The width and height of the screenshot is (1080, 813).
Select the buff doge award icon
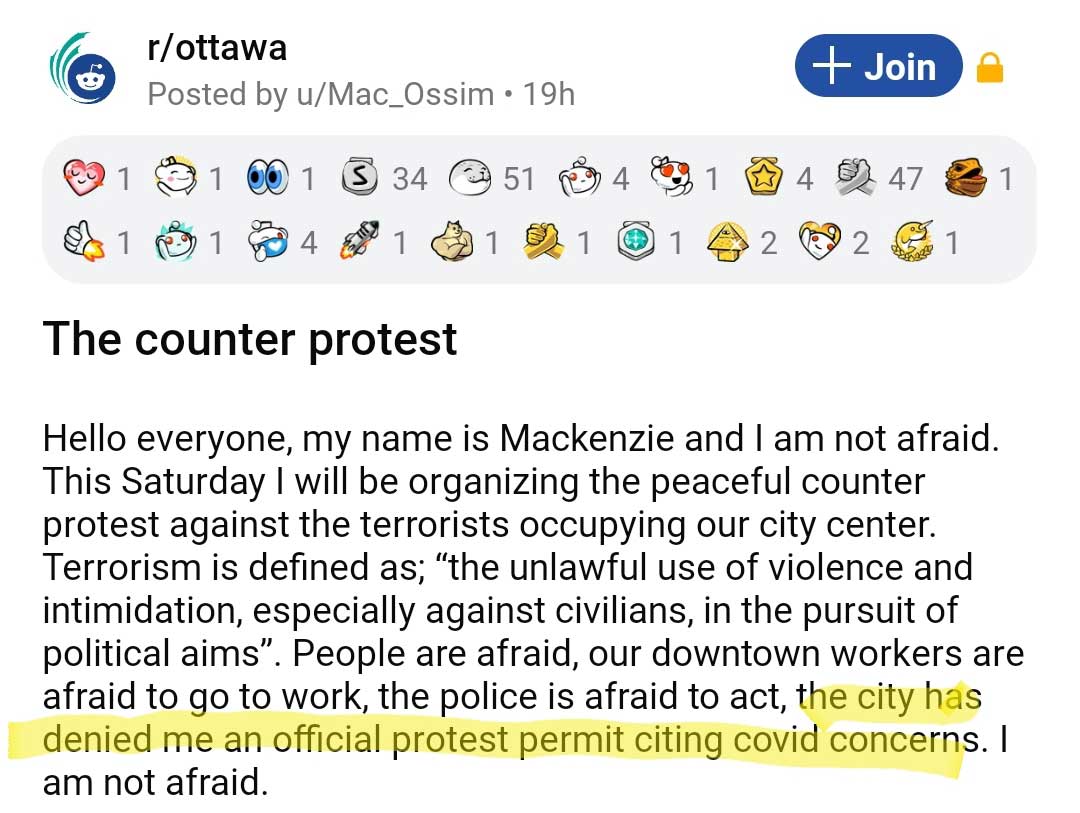[x=452, y=242]
